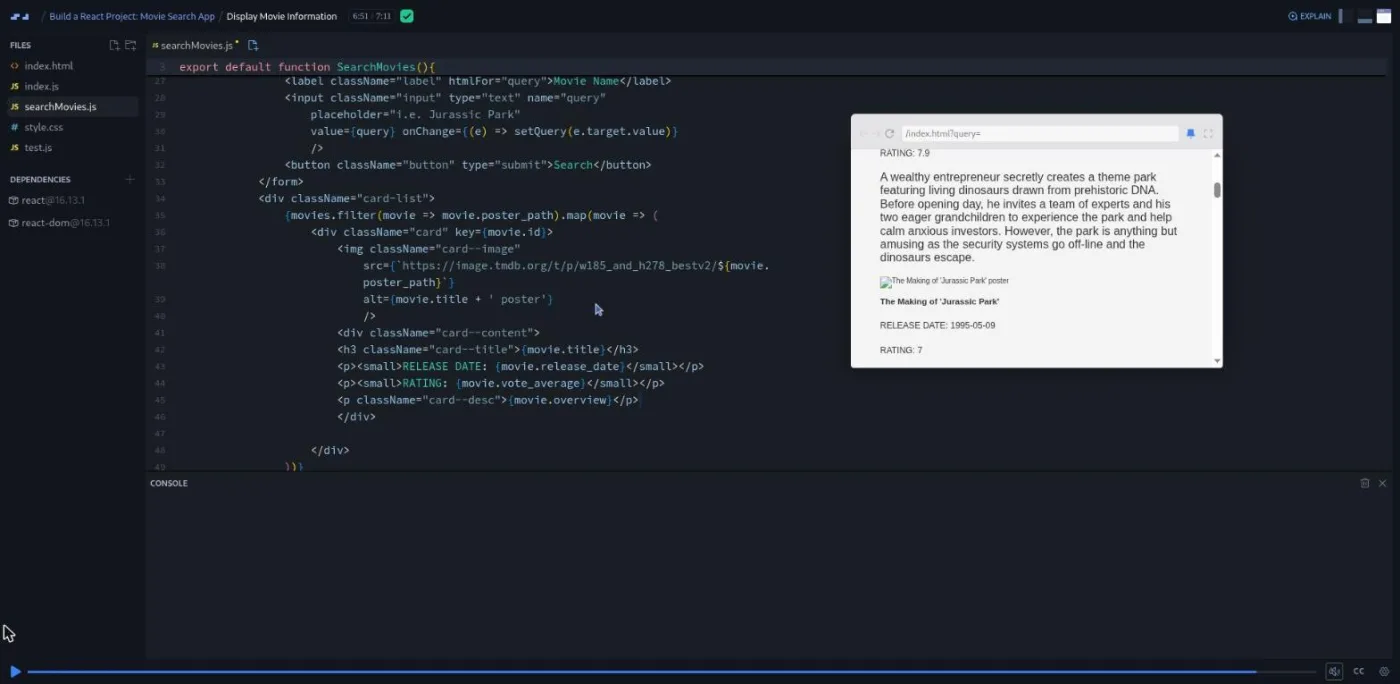Add a new dependency with plus icon

click(x=129, y=180)
